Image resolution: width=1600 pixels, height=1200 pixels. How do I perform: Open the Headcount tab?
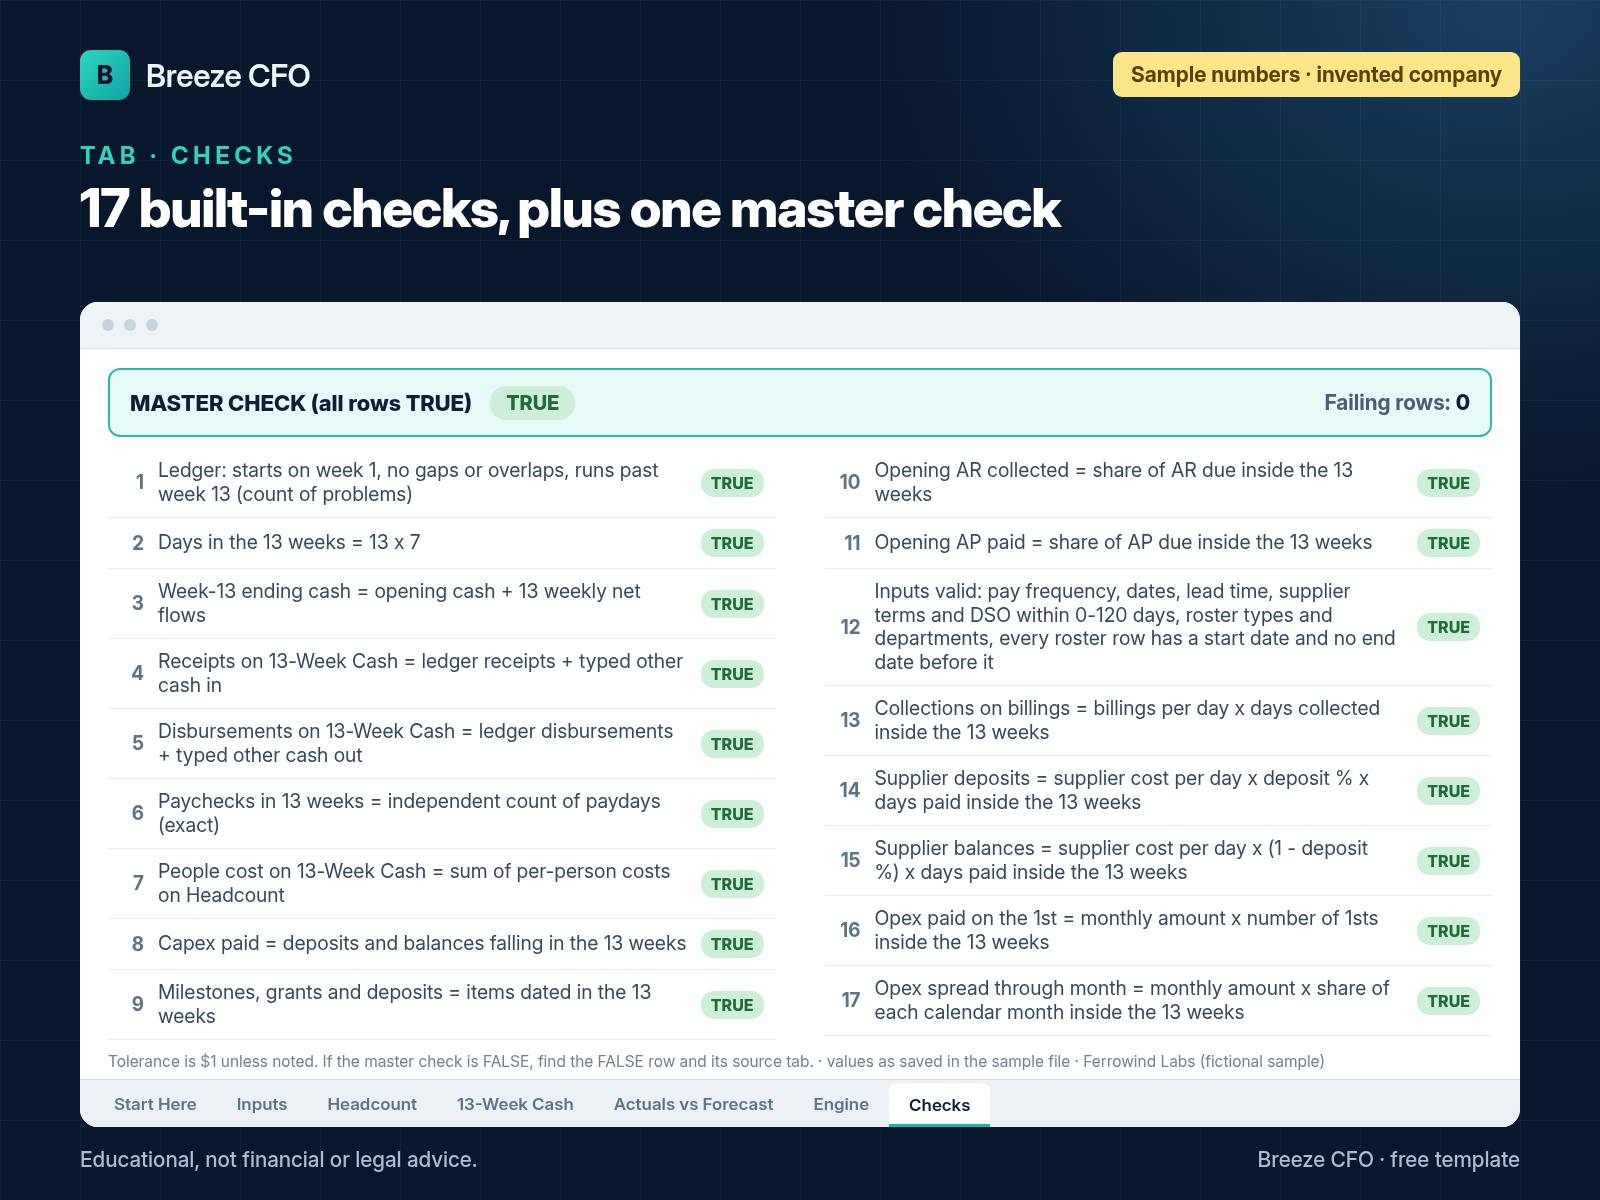[372, 1104]
